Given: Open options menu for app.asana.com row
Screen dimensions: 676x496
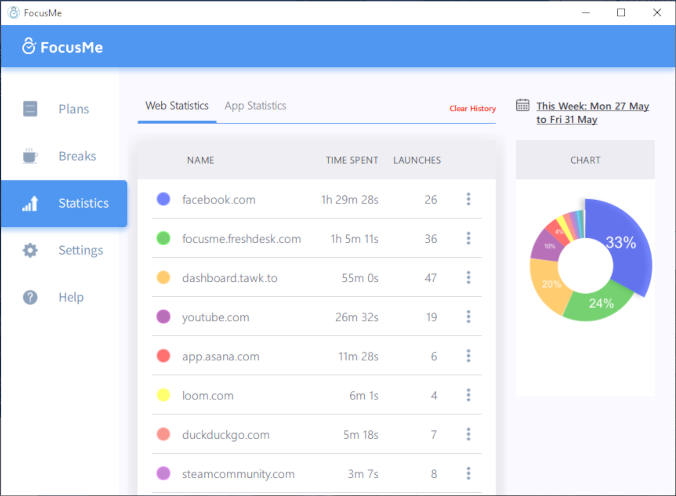Looking at the screenshot, I should pos(468,356).
